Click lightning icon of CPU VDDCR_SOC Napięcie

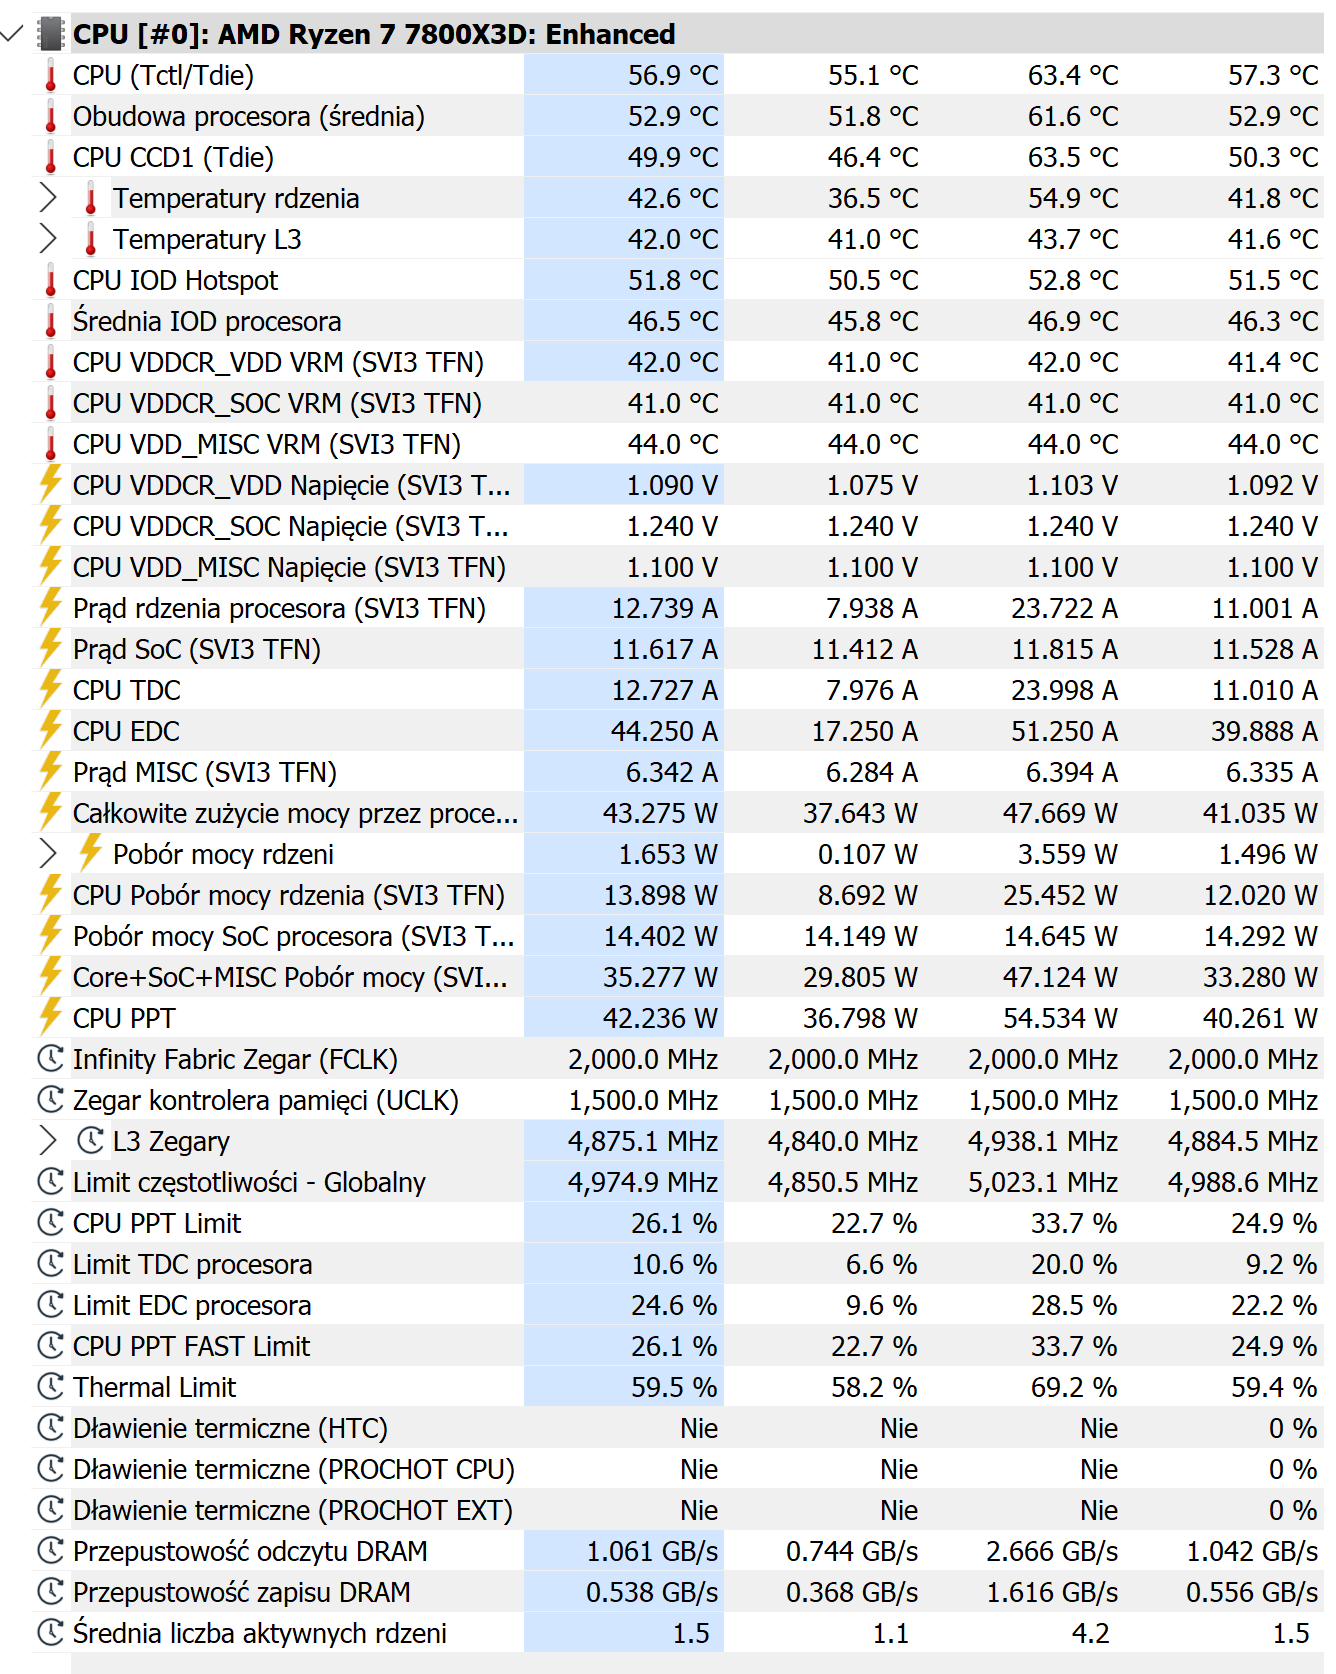point(51,524)
